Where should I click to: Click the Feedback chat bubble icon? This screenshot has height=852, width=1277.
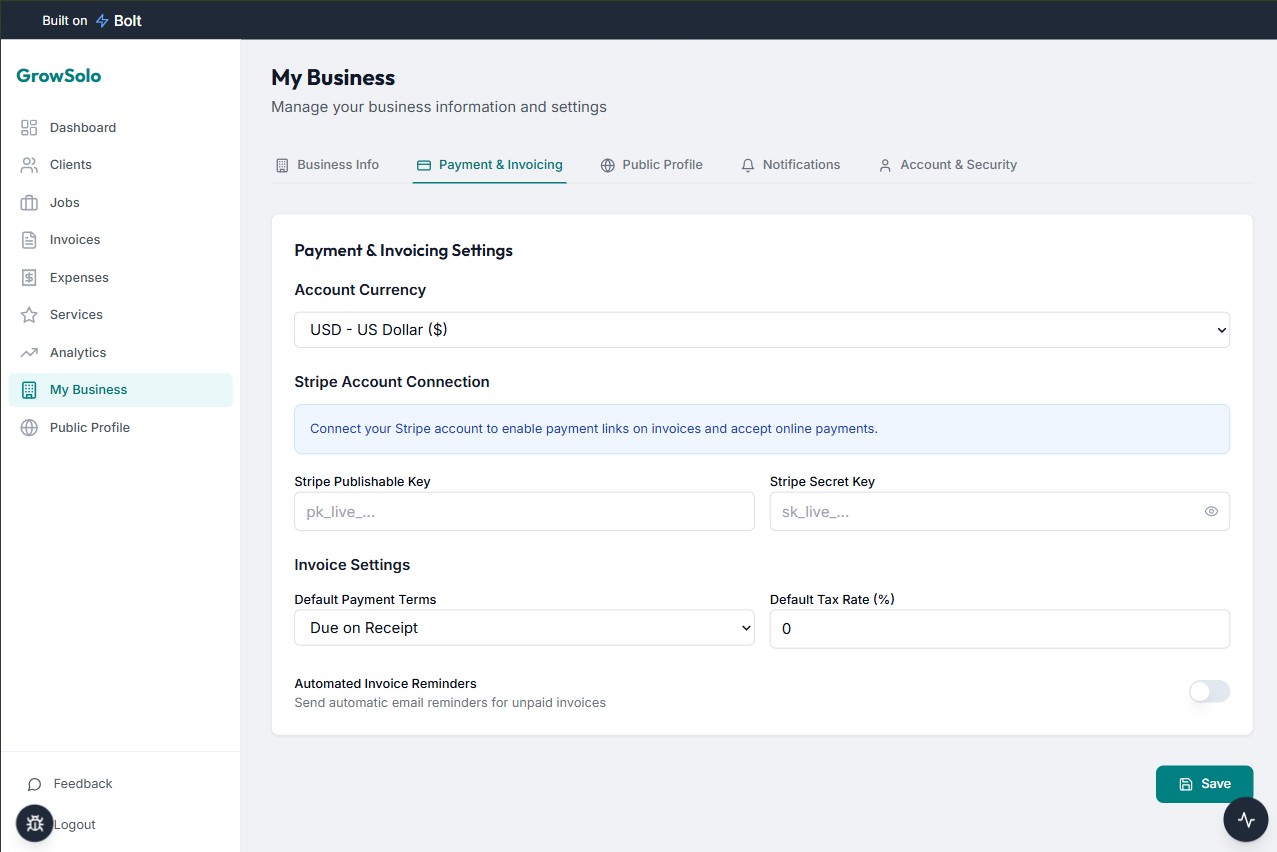35,784
